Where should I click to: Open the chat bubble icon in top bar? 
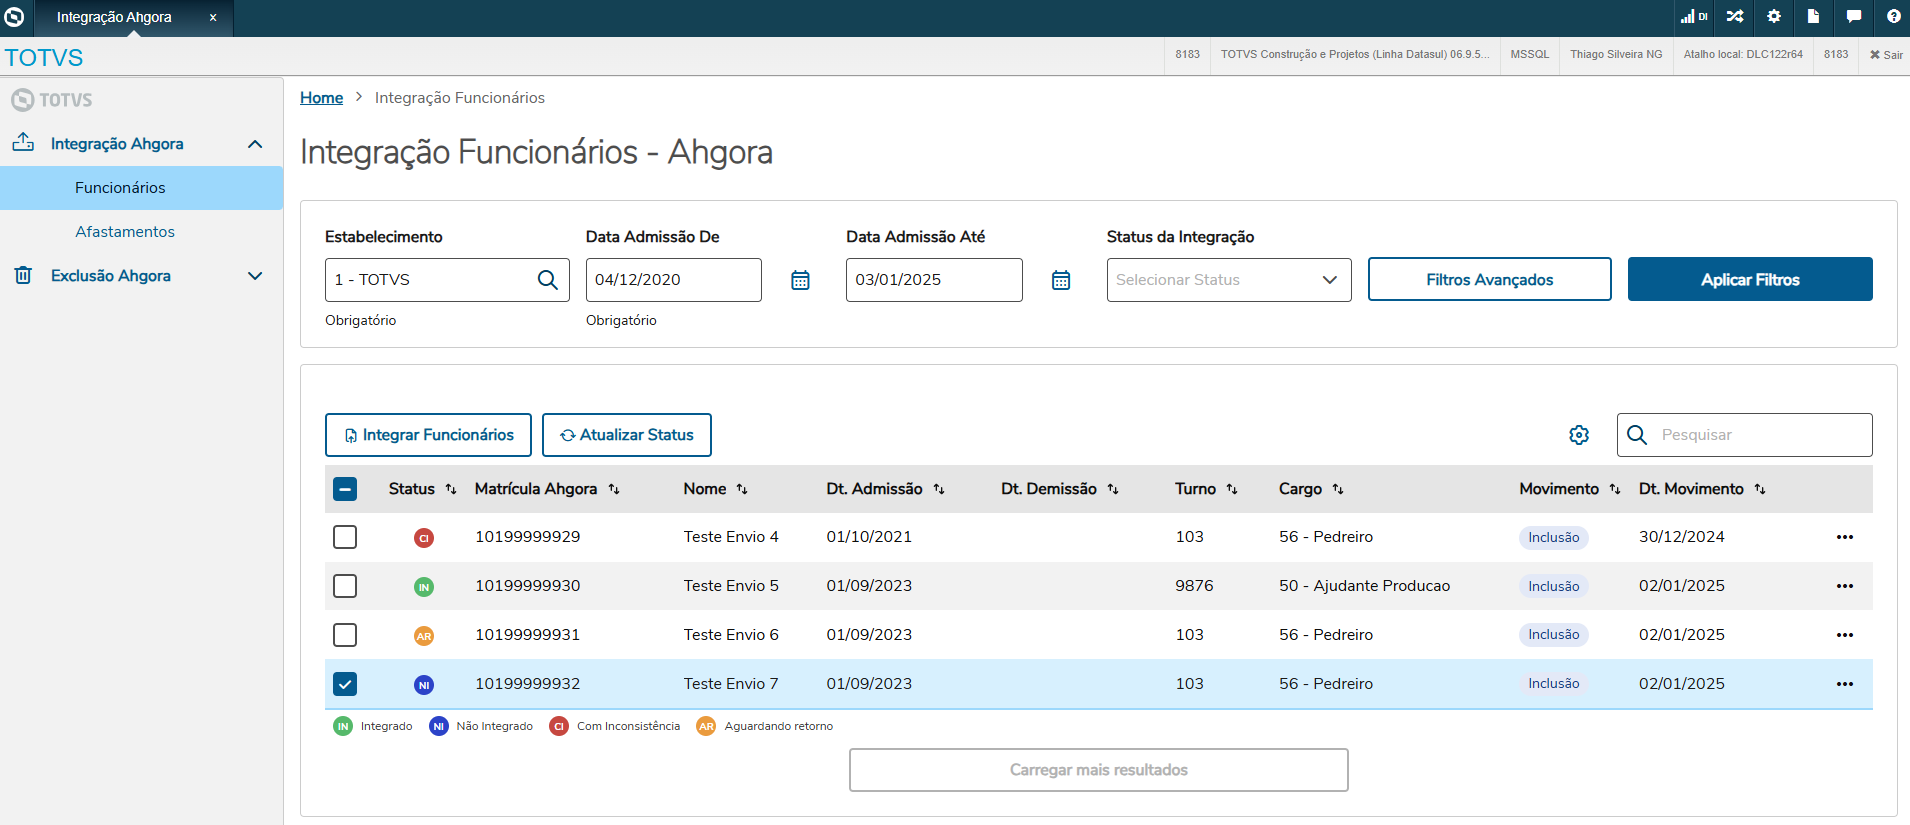(1853, 17)
